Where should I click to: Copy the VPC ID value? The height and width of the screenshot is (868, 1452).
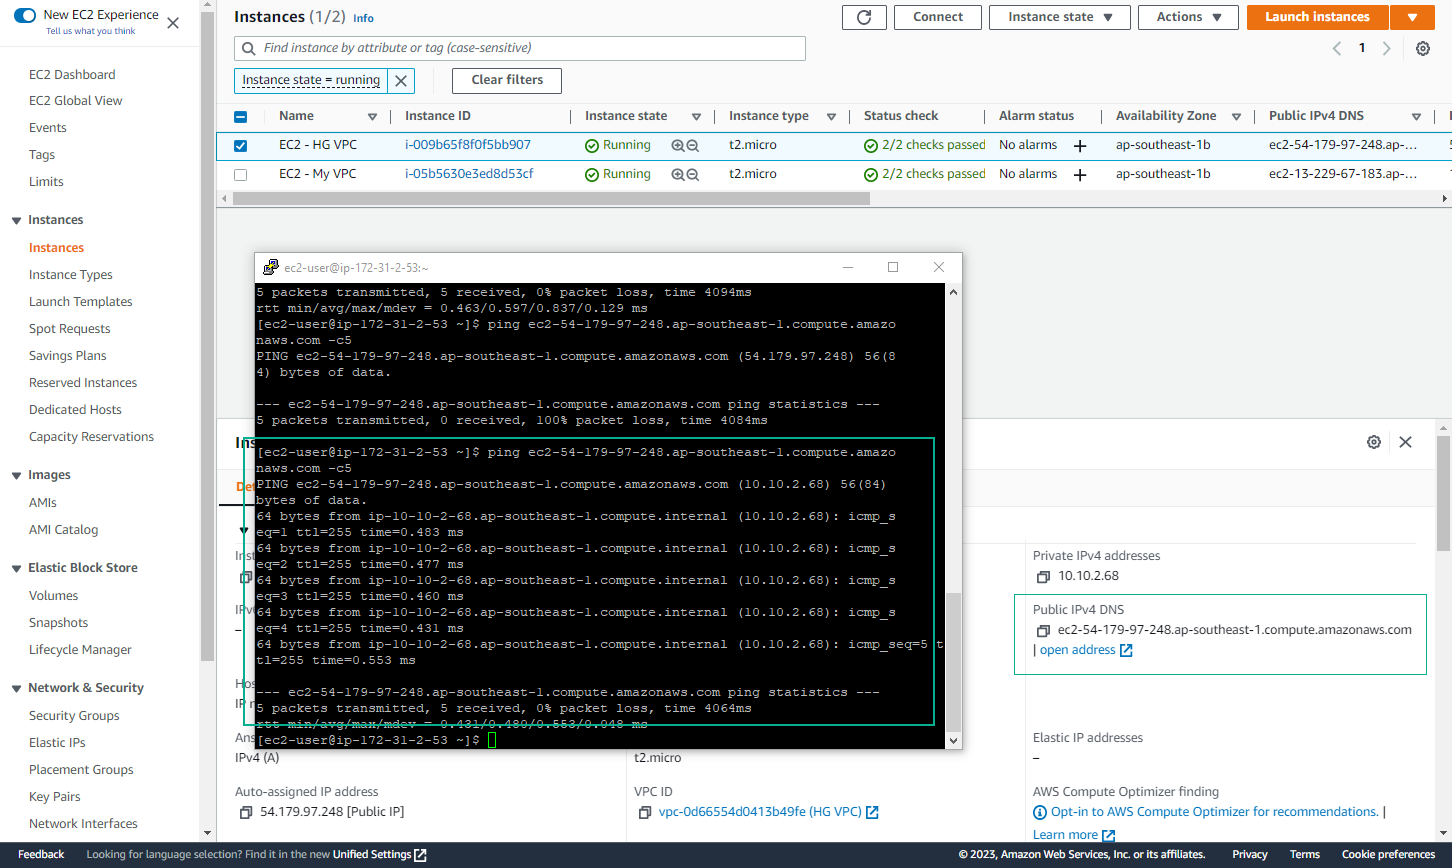(645, 813)
